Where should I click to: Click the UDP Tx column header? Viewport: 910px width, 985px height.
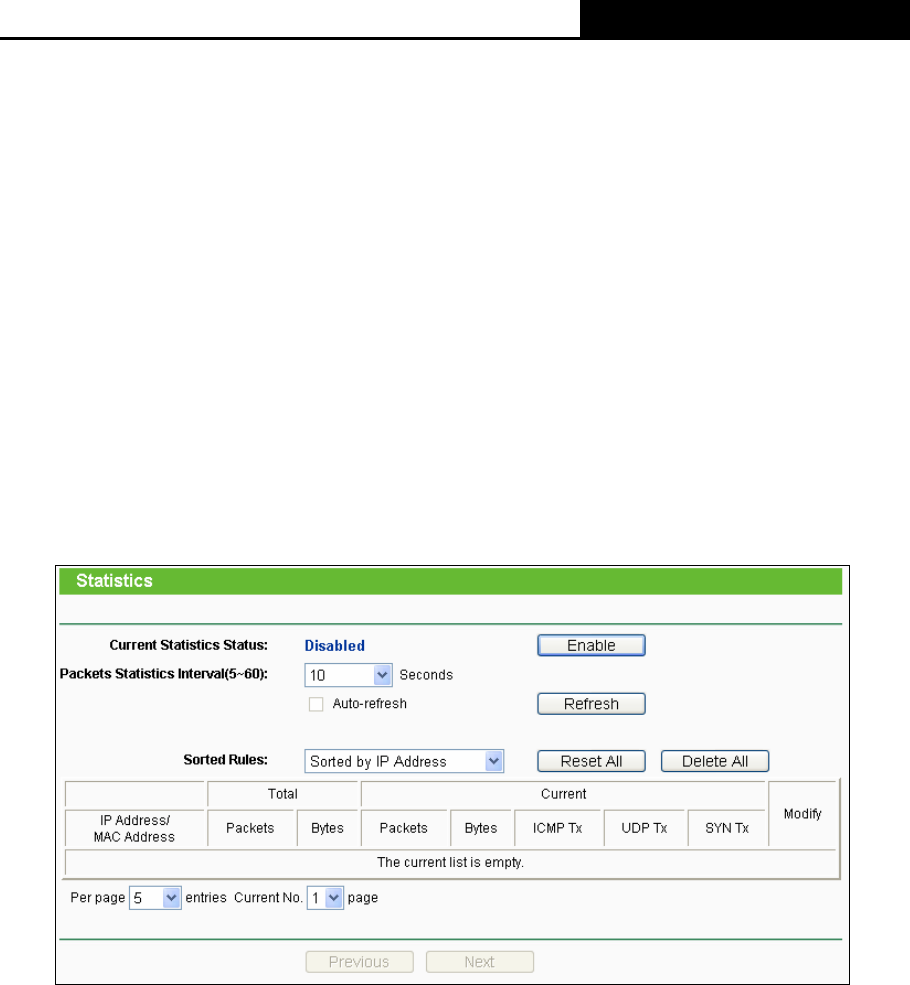coord(644,828)
